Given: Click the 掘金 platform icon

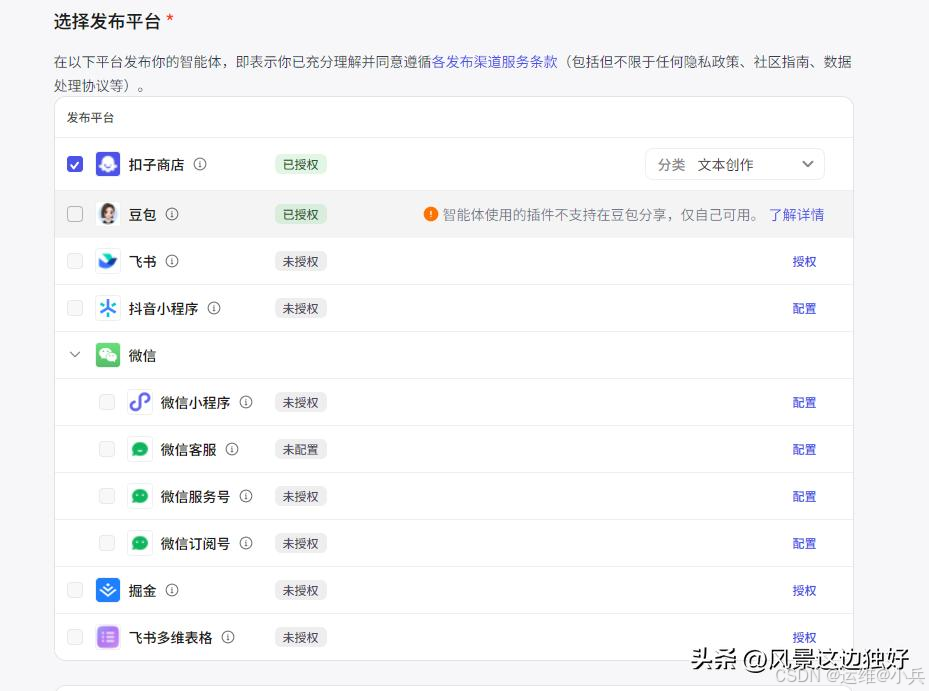Looking at the screenshot, I should (x=107, y=590).
